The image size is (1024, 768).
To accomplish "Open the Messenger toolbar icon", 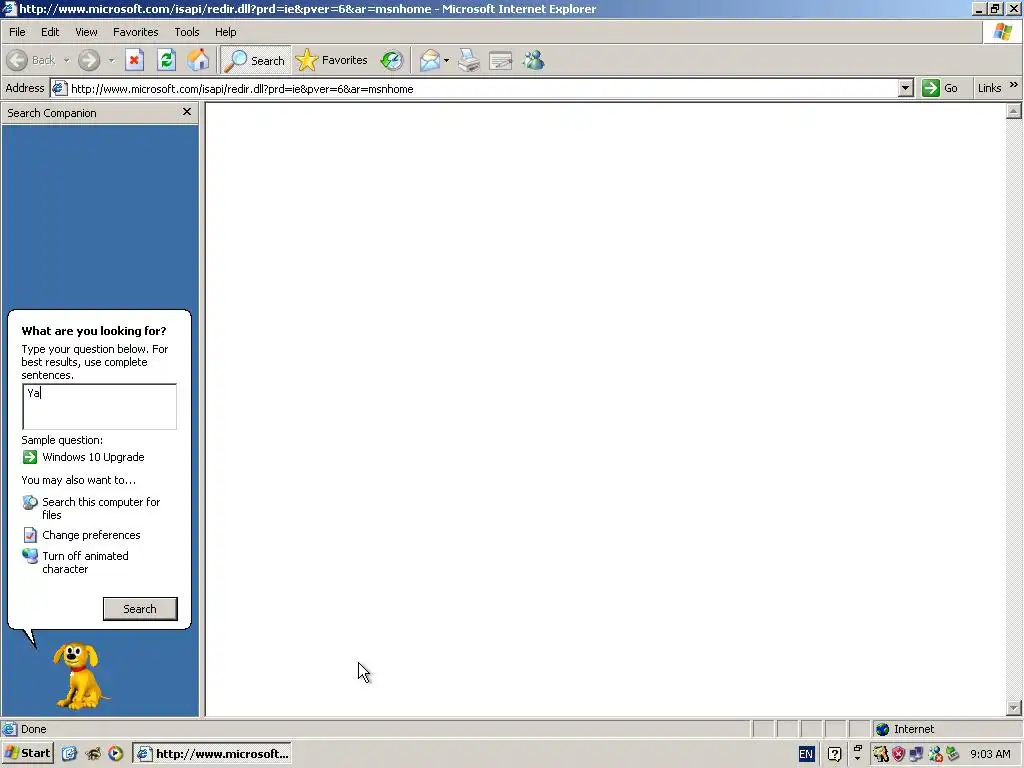I will 534,61.
